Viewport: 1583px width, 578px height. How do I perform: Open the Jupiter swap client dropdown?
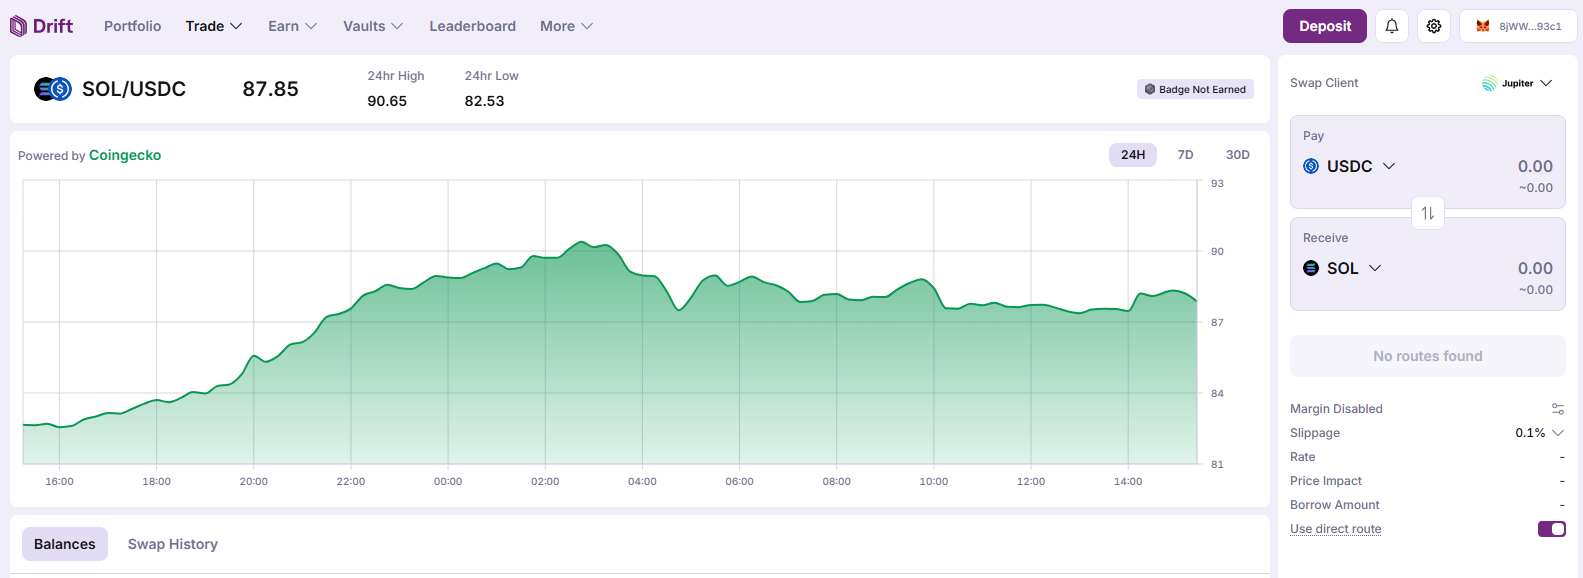1517,83
